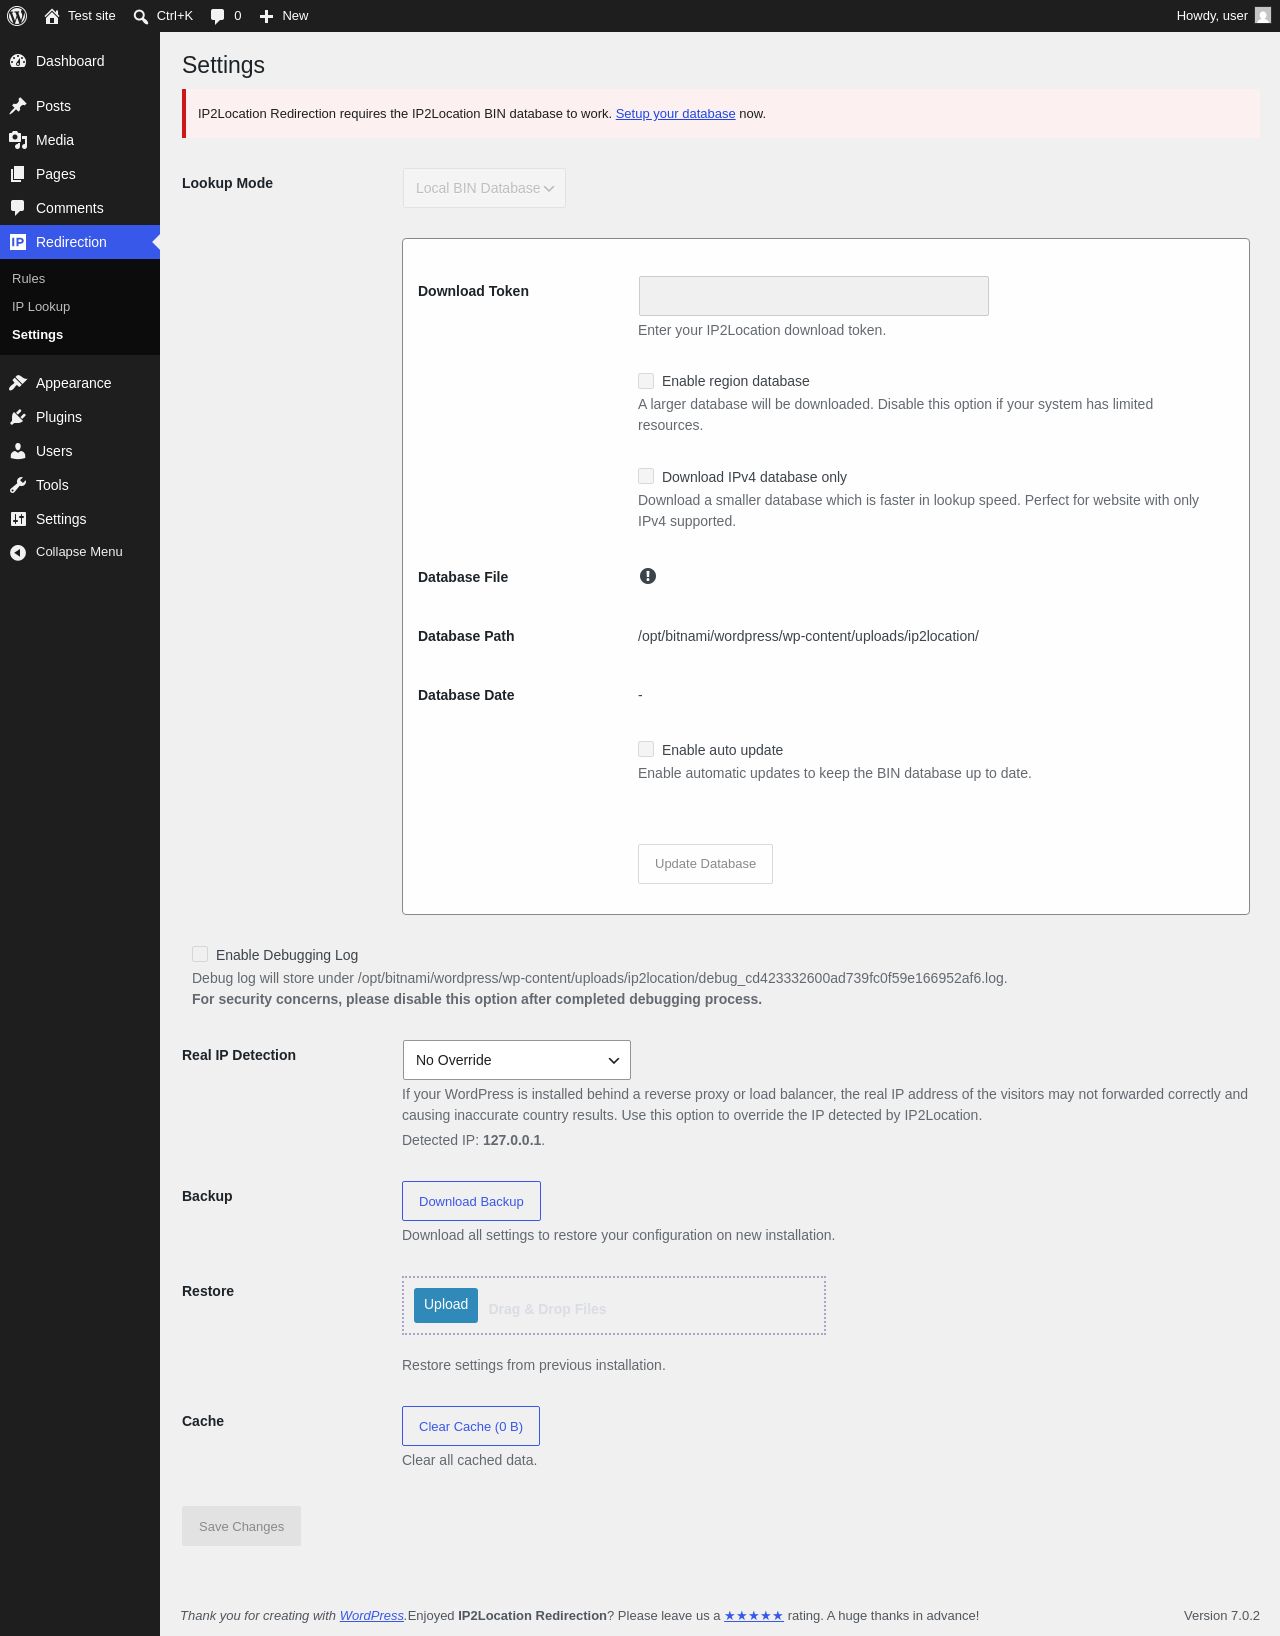Click the Dashboard gauge icon
Screen dimensions: 1280x1636
click(18, 61)
